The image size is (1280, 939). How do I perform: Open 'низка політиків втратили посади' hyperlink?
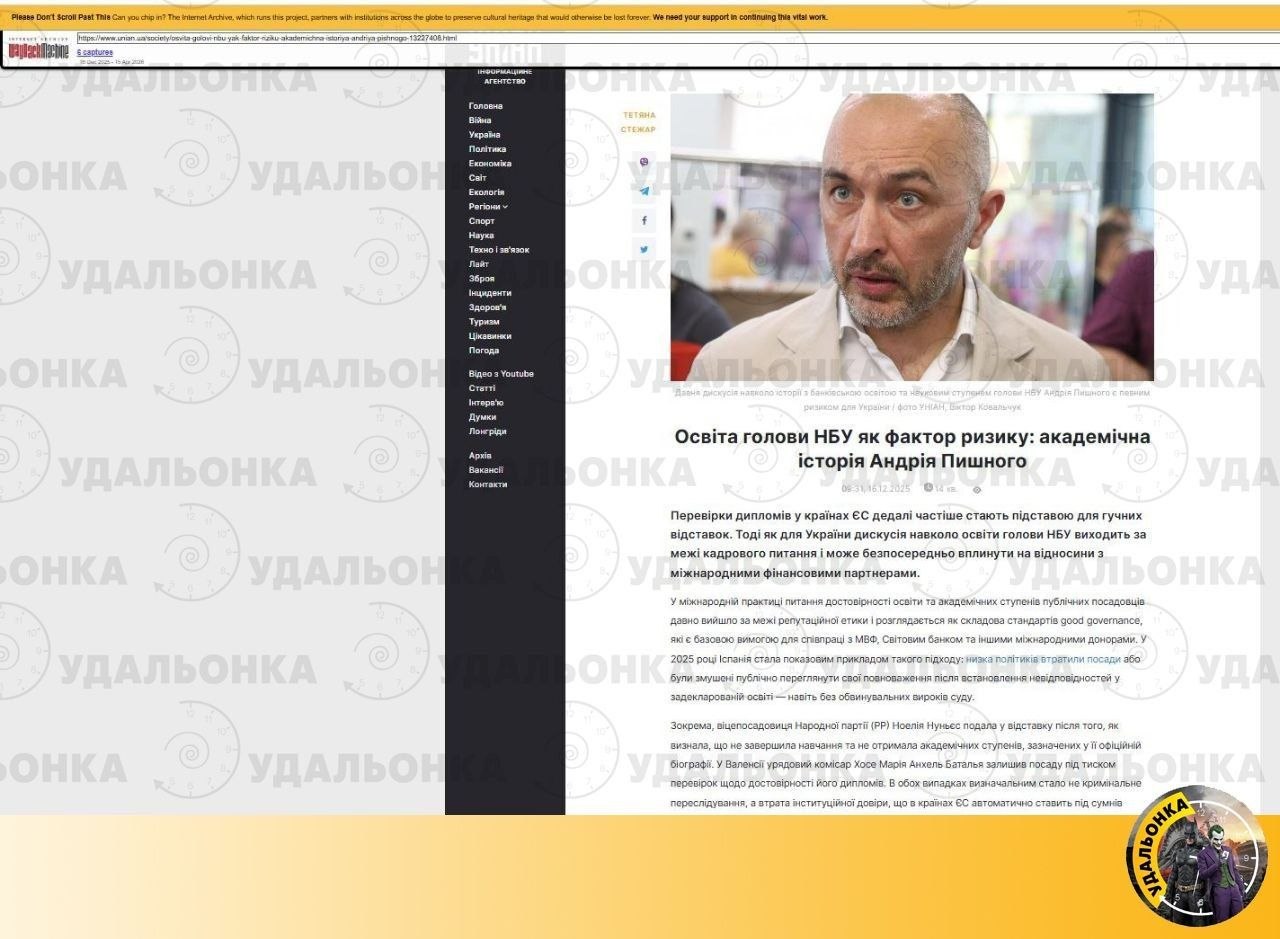point(1043,659)
